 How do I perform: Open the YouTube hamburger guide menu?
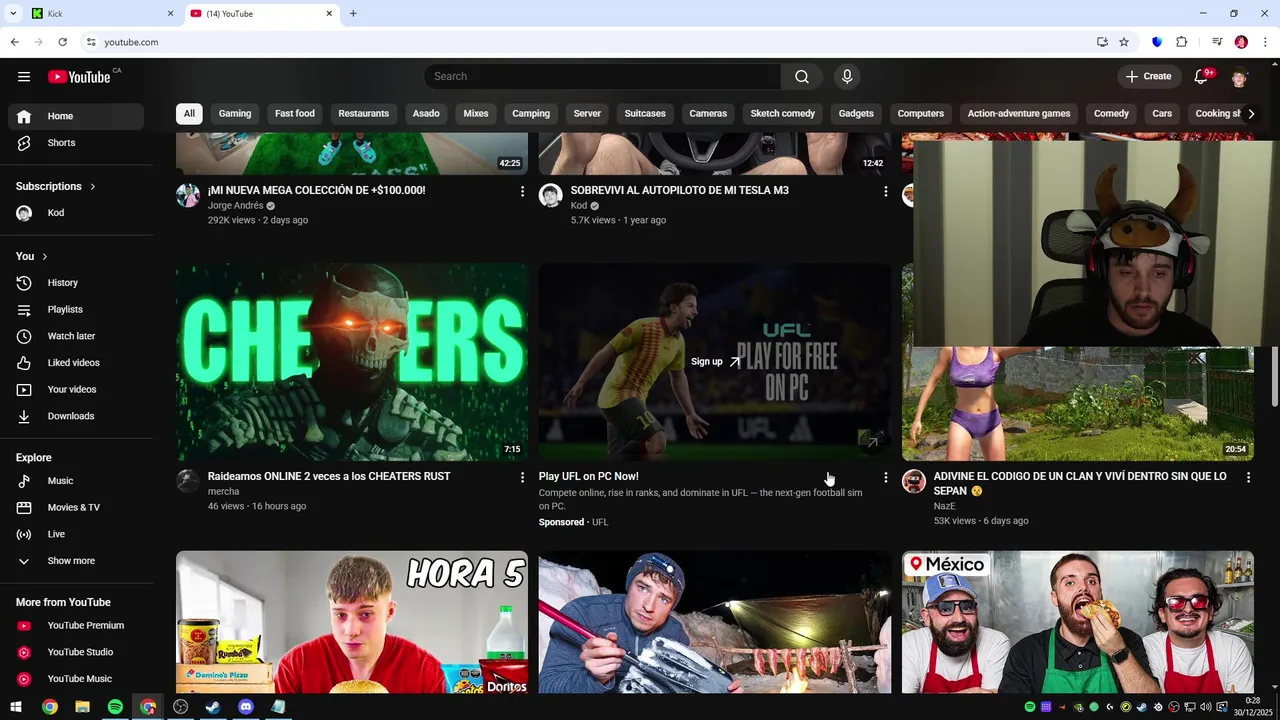pyautogui.click(x=24, y=77)
